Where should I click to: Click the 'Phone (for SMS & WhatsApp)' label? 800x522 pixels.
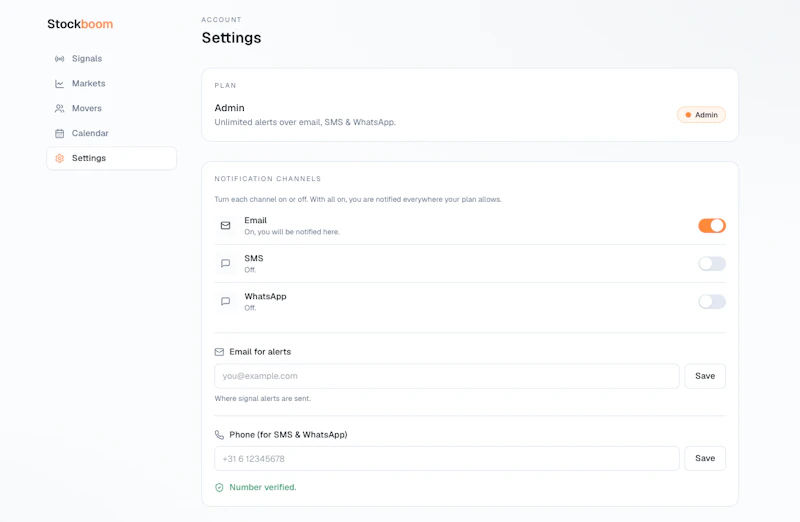pos(288,435)
